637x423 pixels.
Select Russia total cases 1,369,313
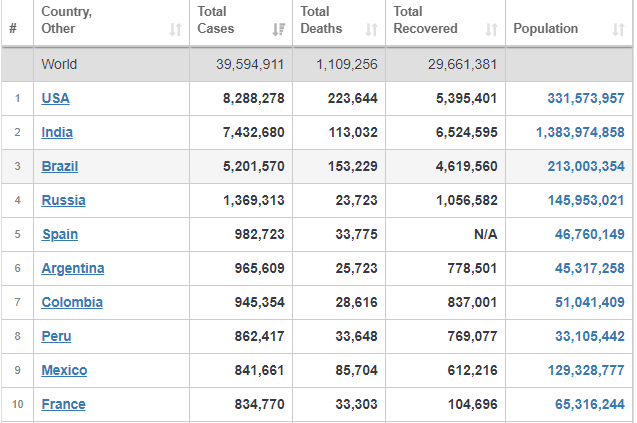pyautogui.click(x=254, y=200)
